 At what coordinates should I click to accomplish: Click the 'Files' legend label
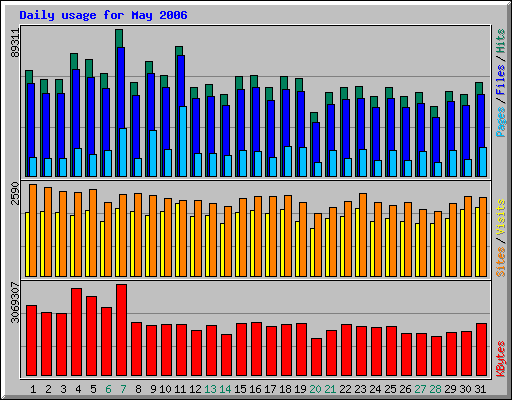point(501,80)
